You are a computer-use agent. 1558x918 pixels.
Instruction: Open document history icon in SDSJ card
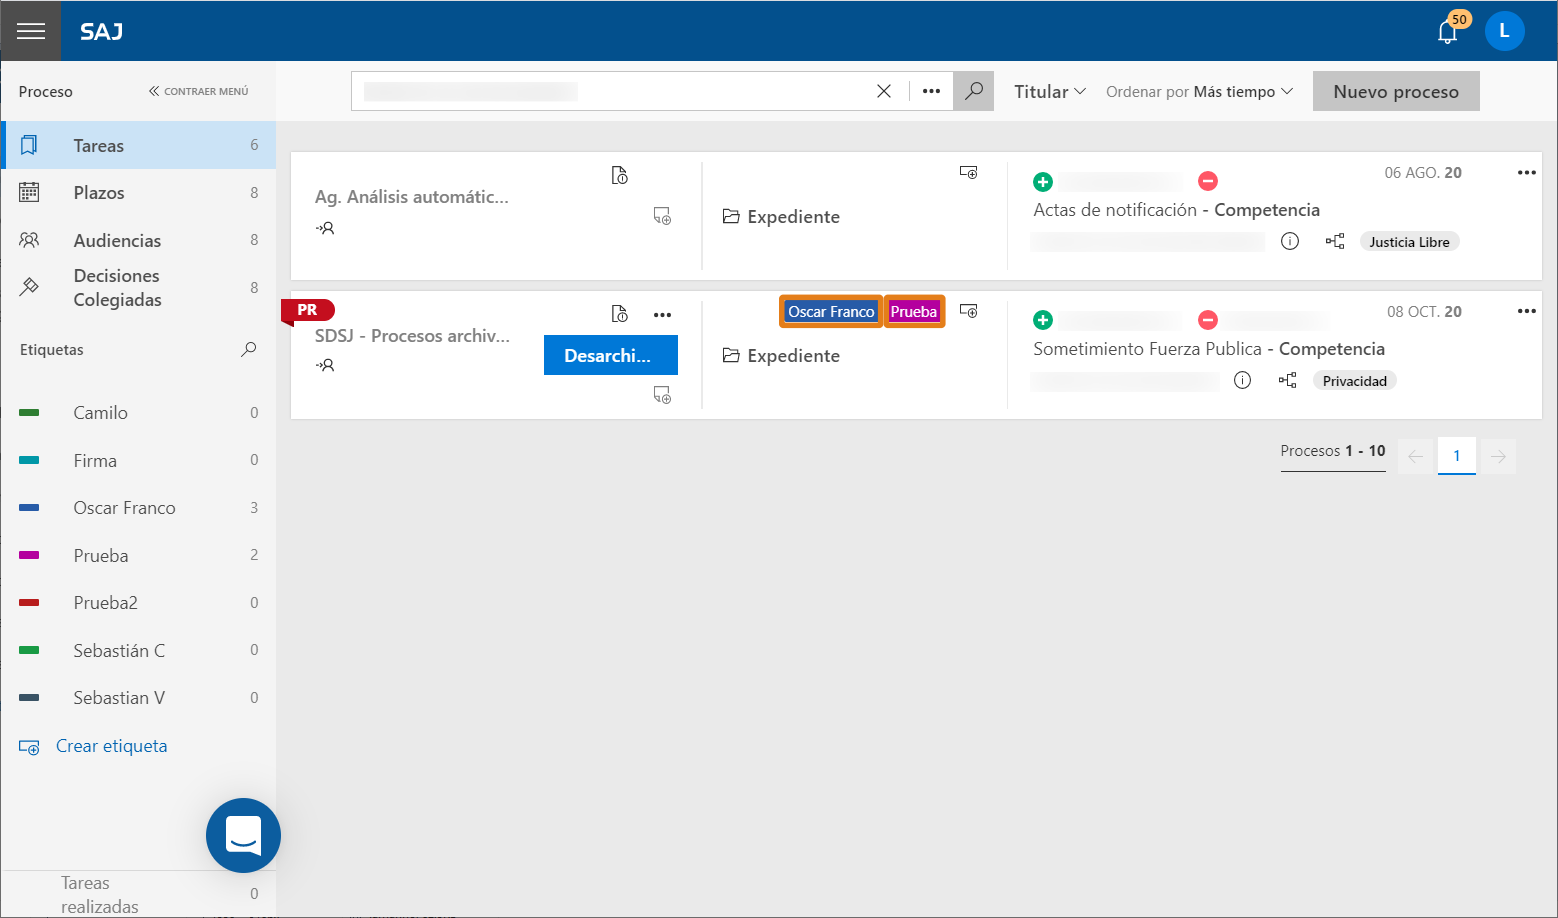(x=620, y=314)
